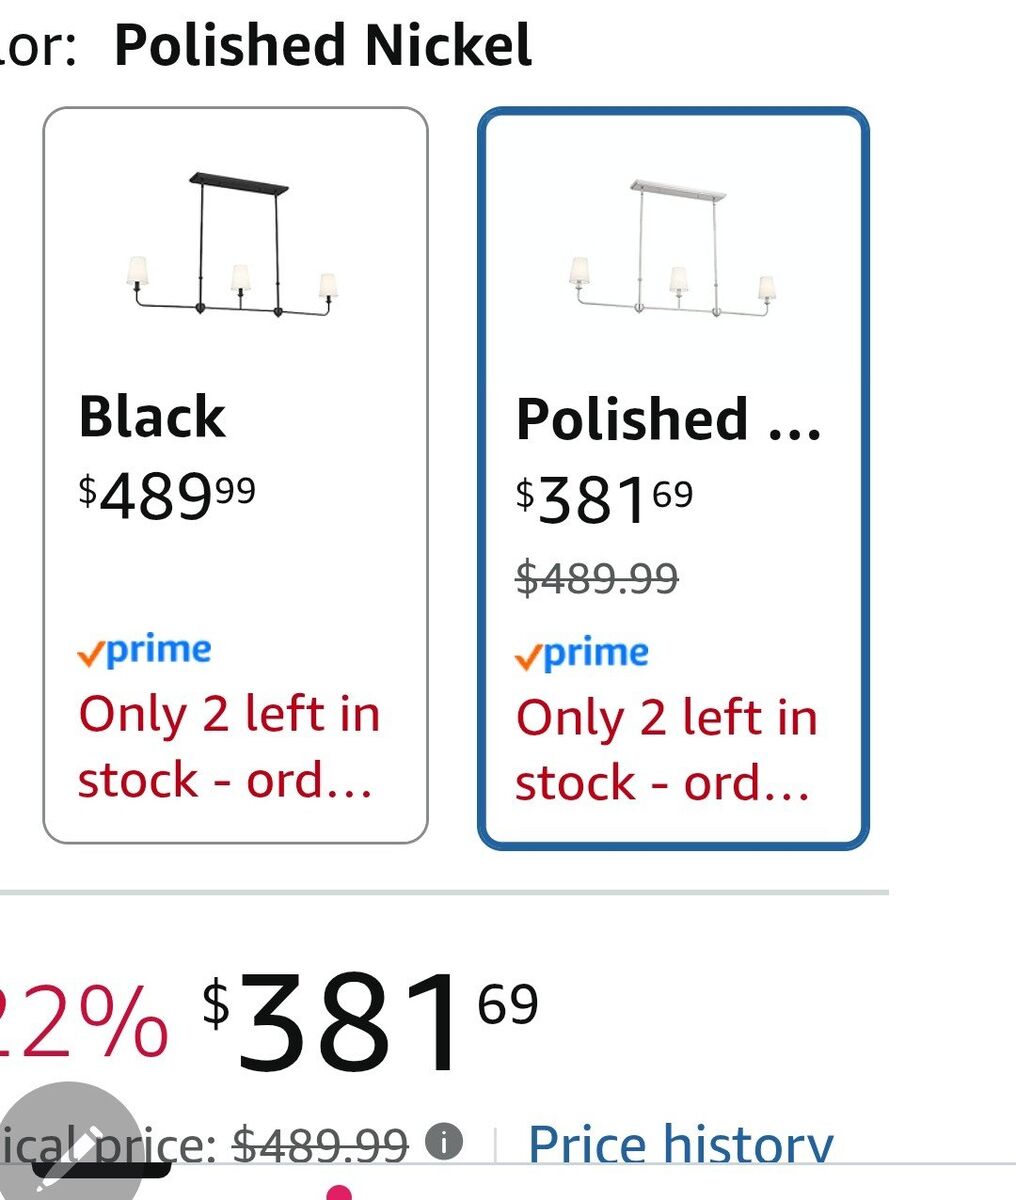Tap the info icon beside typical price
The height and width of the screenshot is (1200, 1016).
[x=444, y=1141]
